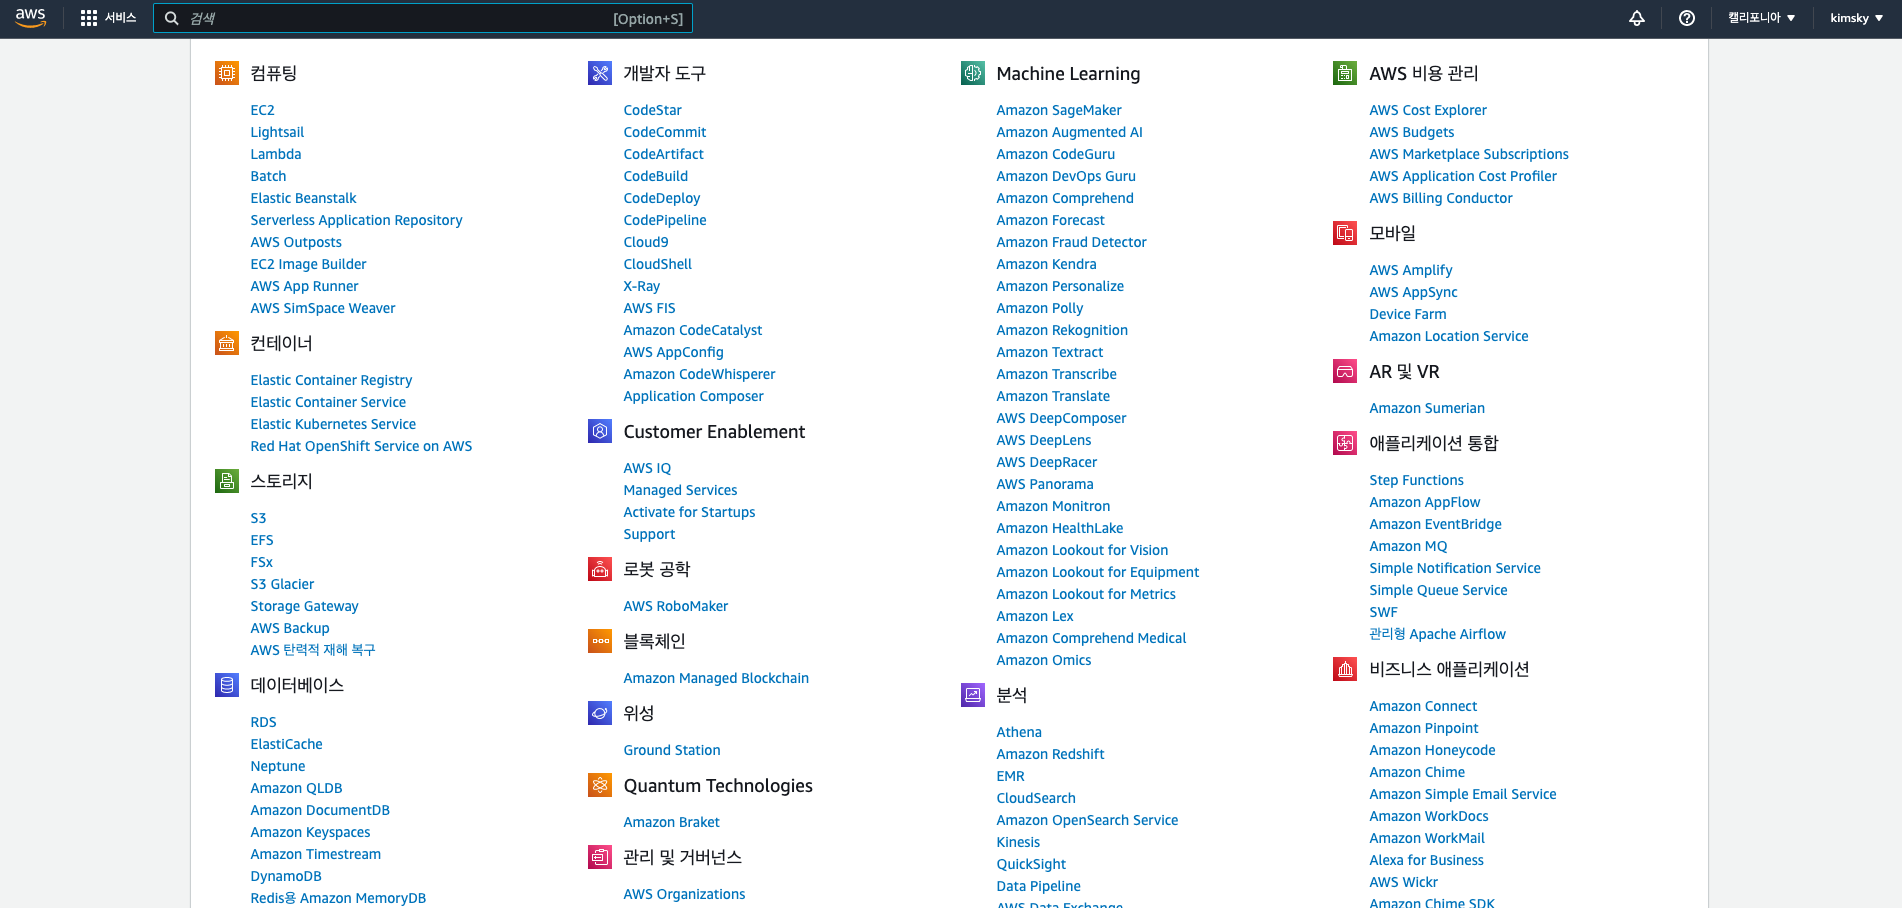The height and width of the screenshot is (908, 1902).
Task: Click the Application Integration category icon
Action: coord(1345,443)
